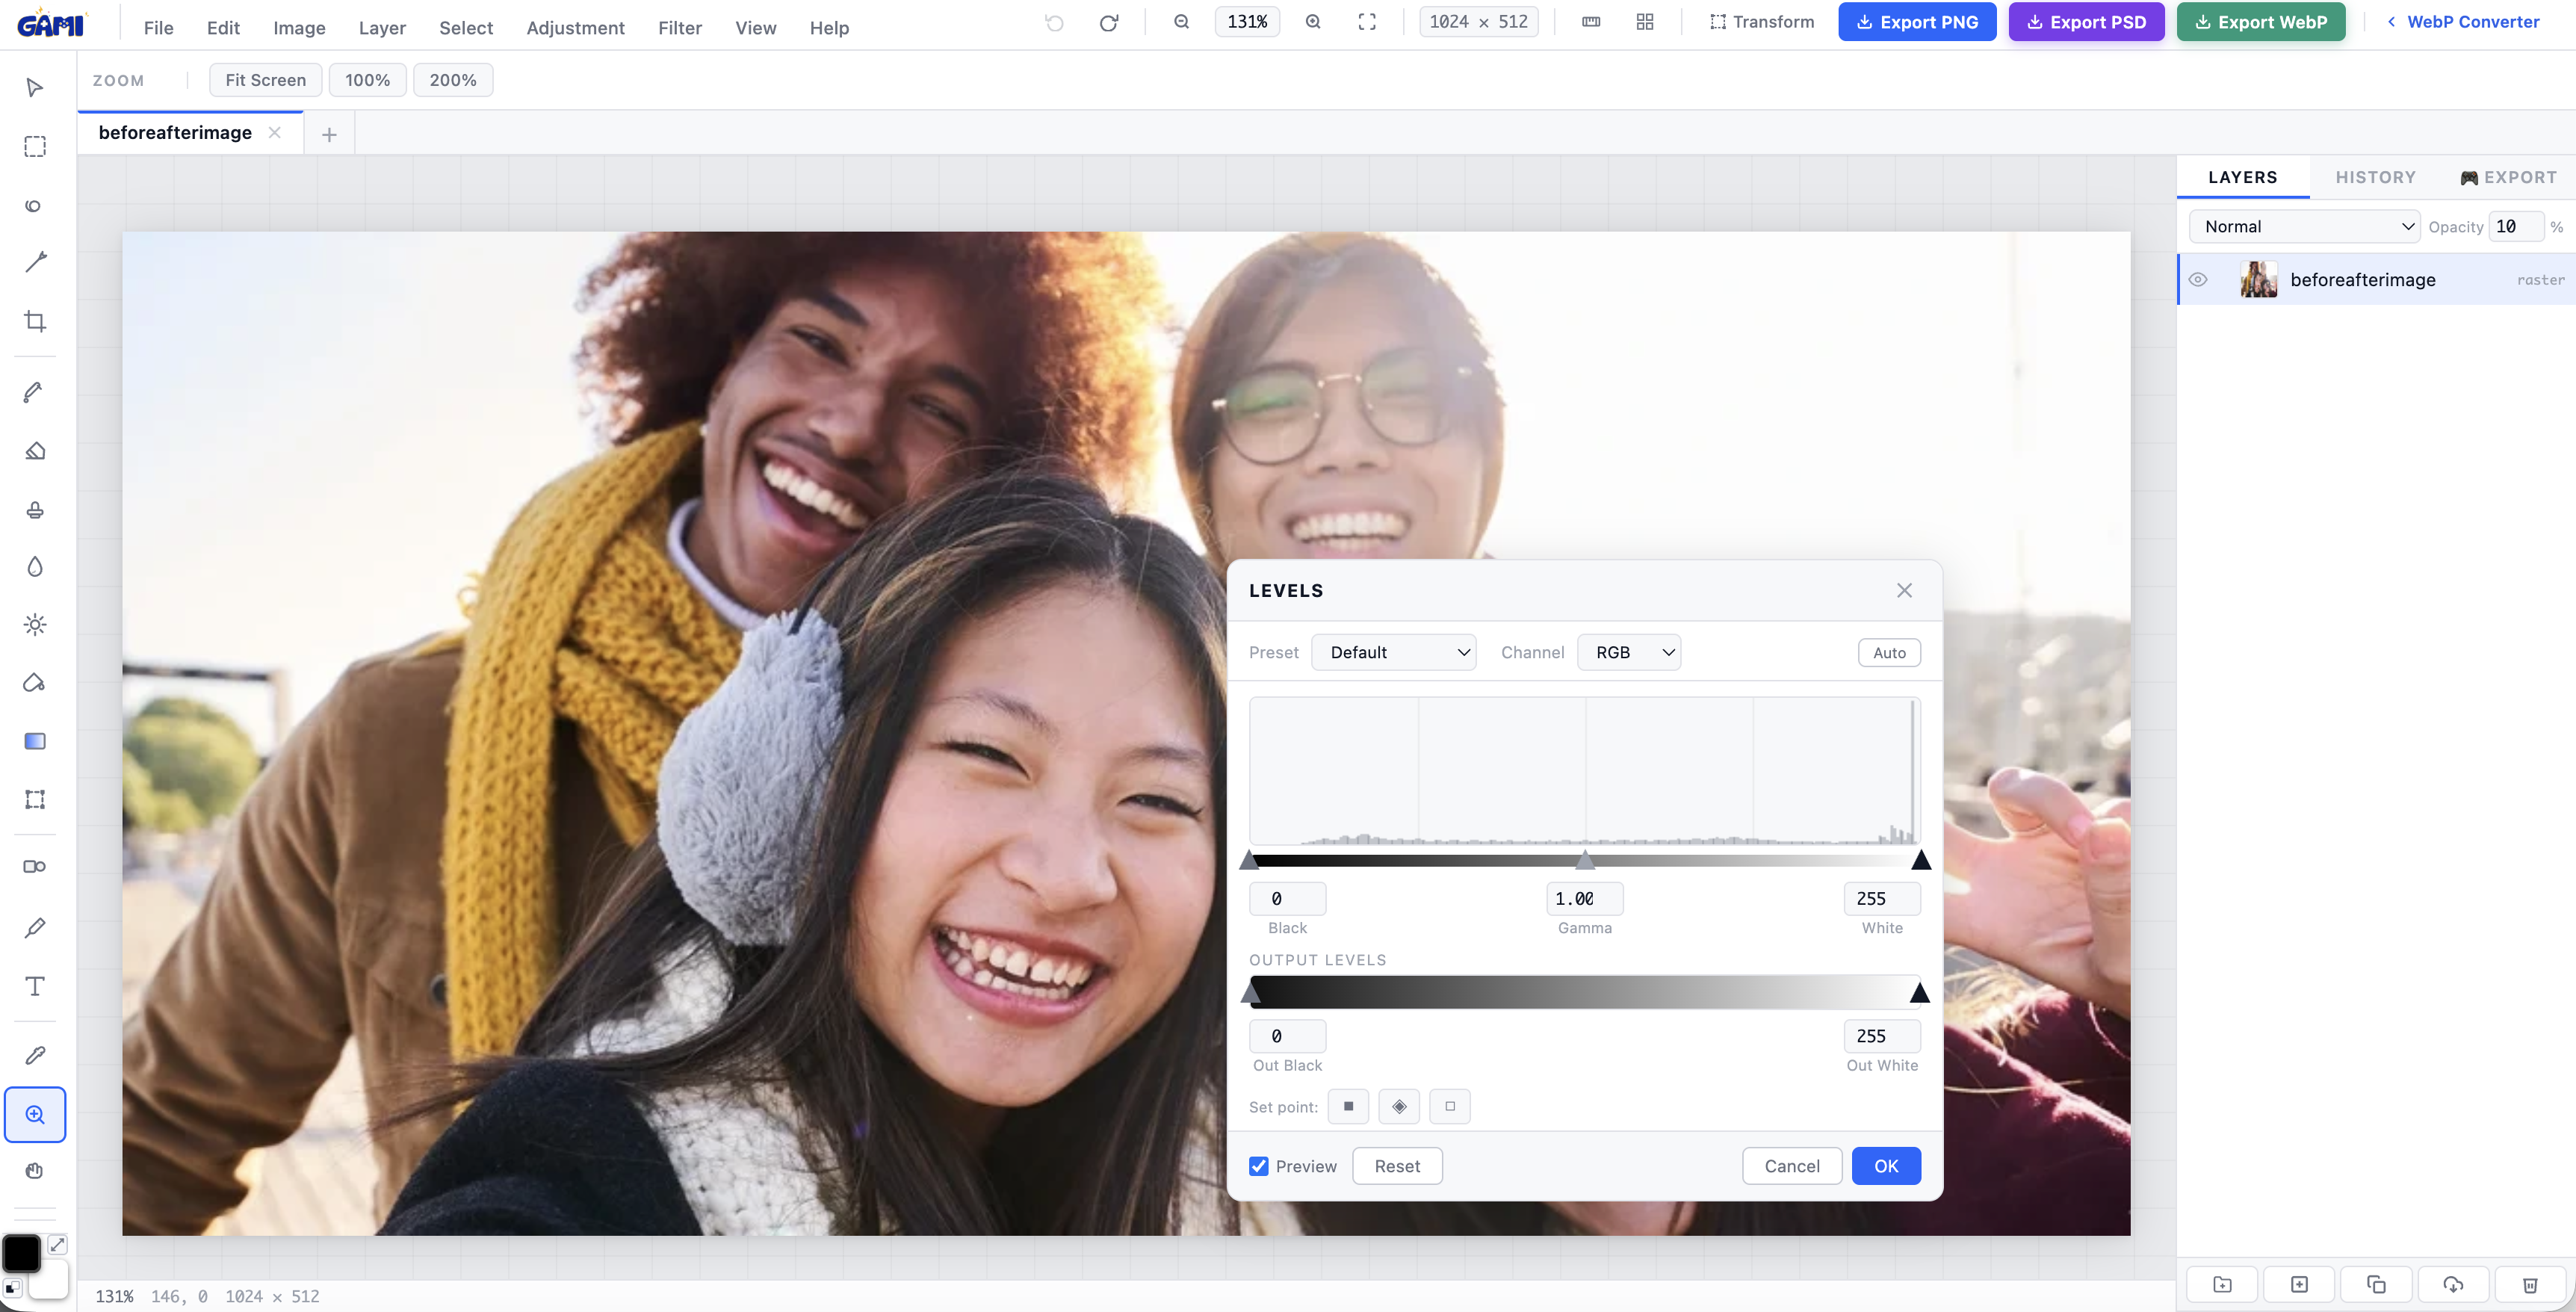The image size is (2576, 1312).
Task: Select the Crop tool
Action: click(x=35, y=321)
